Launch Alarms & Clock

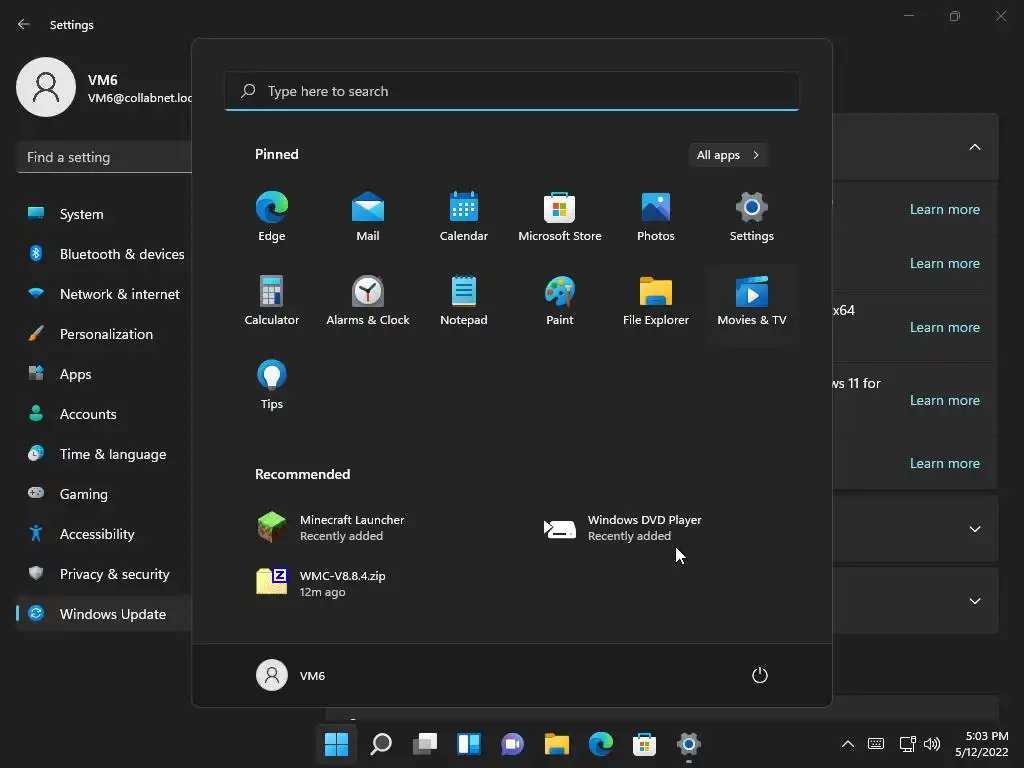[x=368, y=301]
